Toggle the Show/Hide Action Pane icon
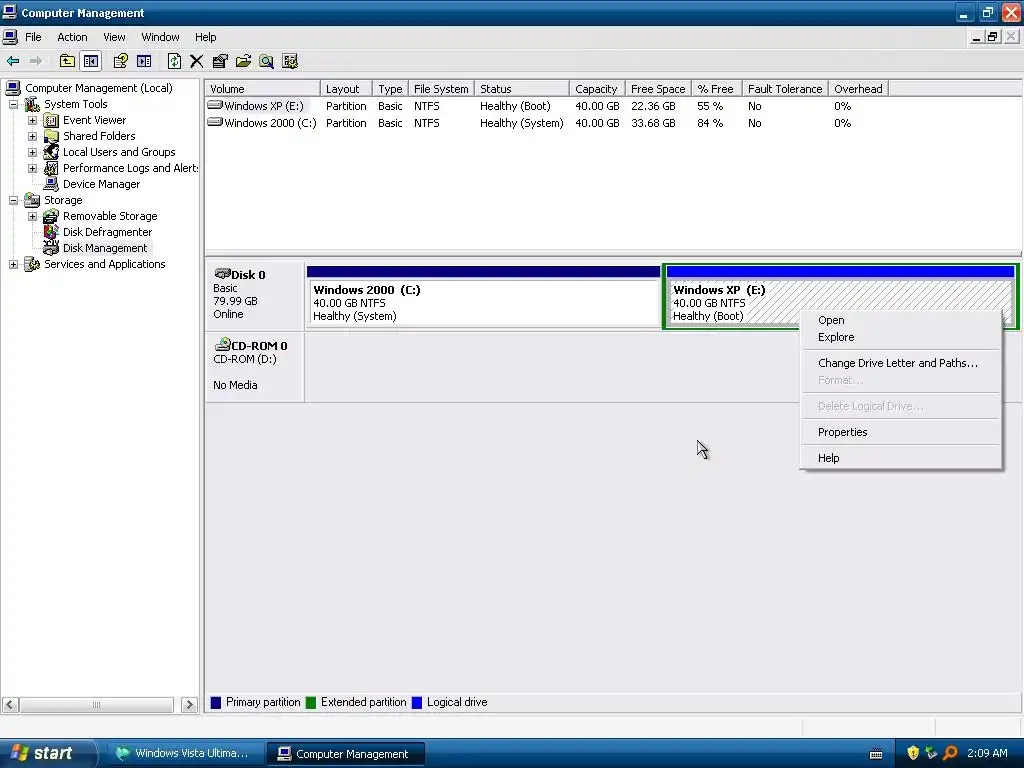The width and height of the screenshot is (1024, 768). point(144,61)
